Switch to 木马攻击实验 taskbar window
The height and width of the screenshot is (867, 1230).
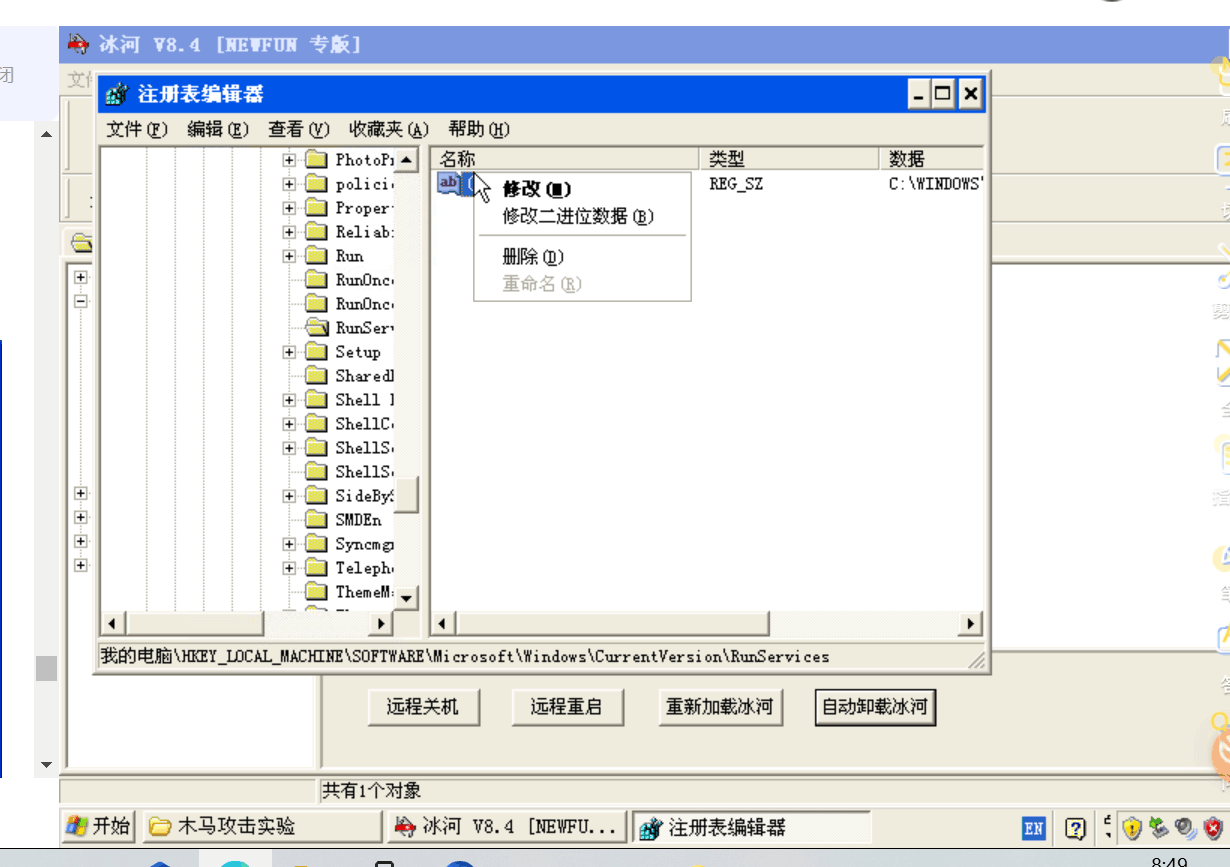pyautogui.click(x=262, y=827)
